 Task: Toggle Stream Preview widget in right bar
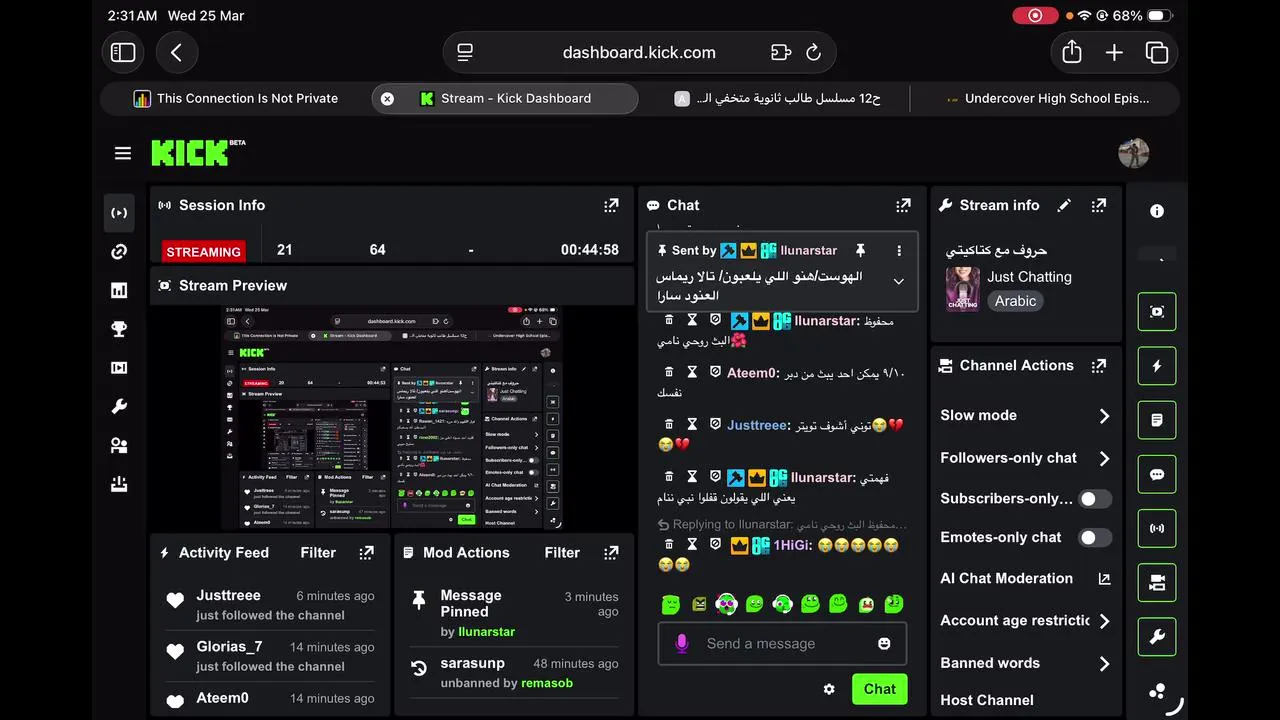tap(1157, 312)
